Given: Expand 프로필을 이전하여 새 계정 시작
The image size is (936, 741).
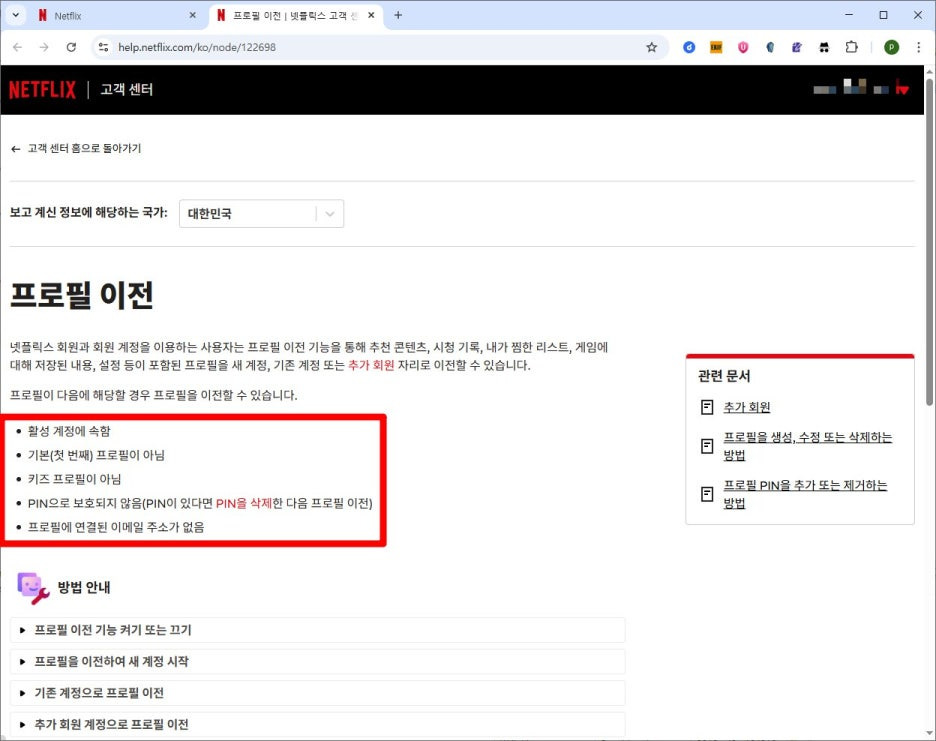Looking at the screenshot, I should point(318,662).
